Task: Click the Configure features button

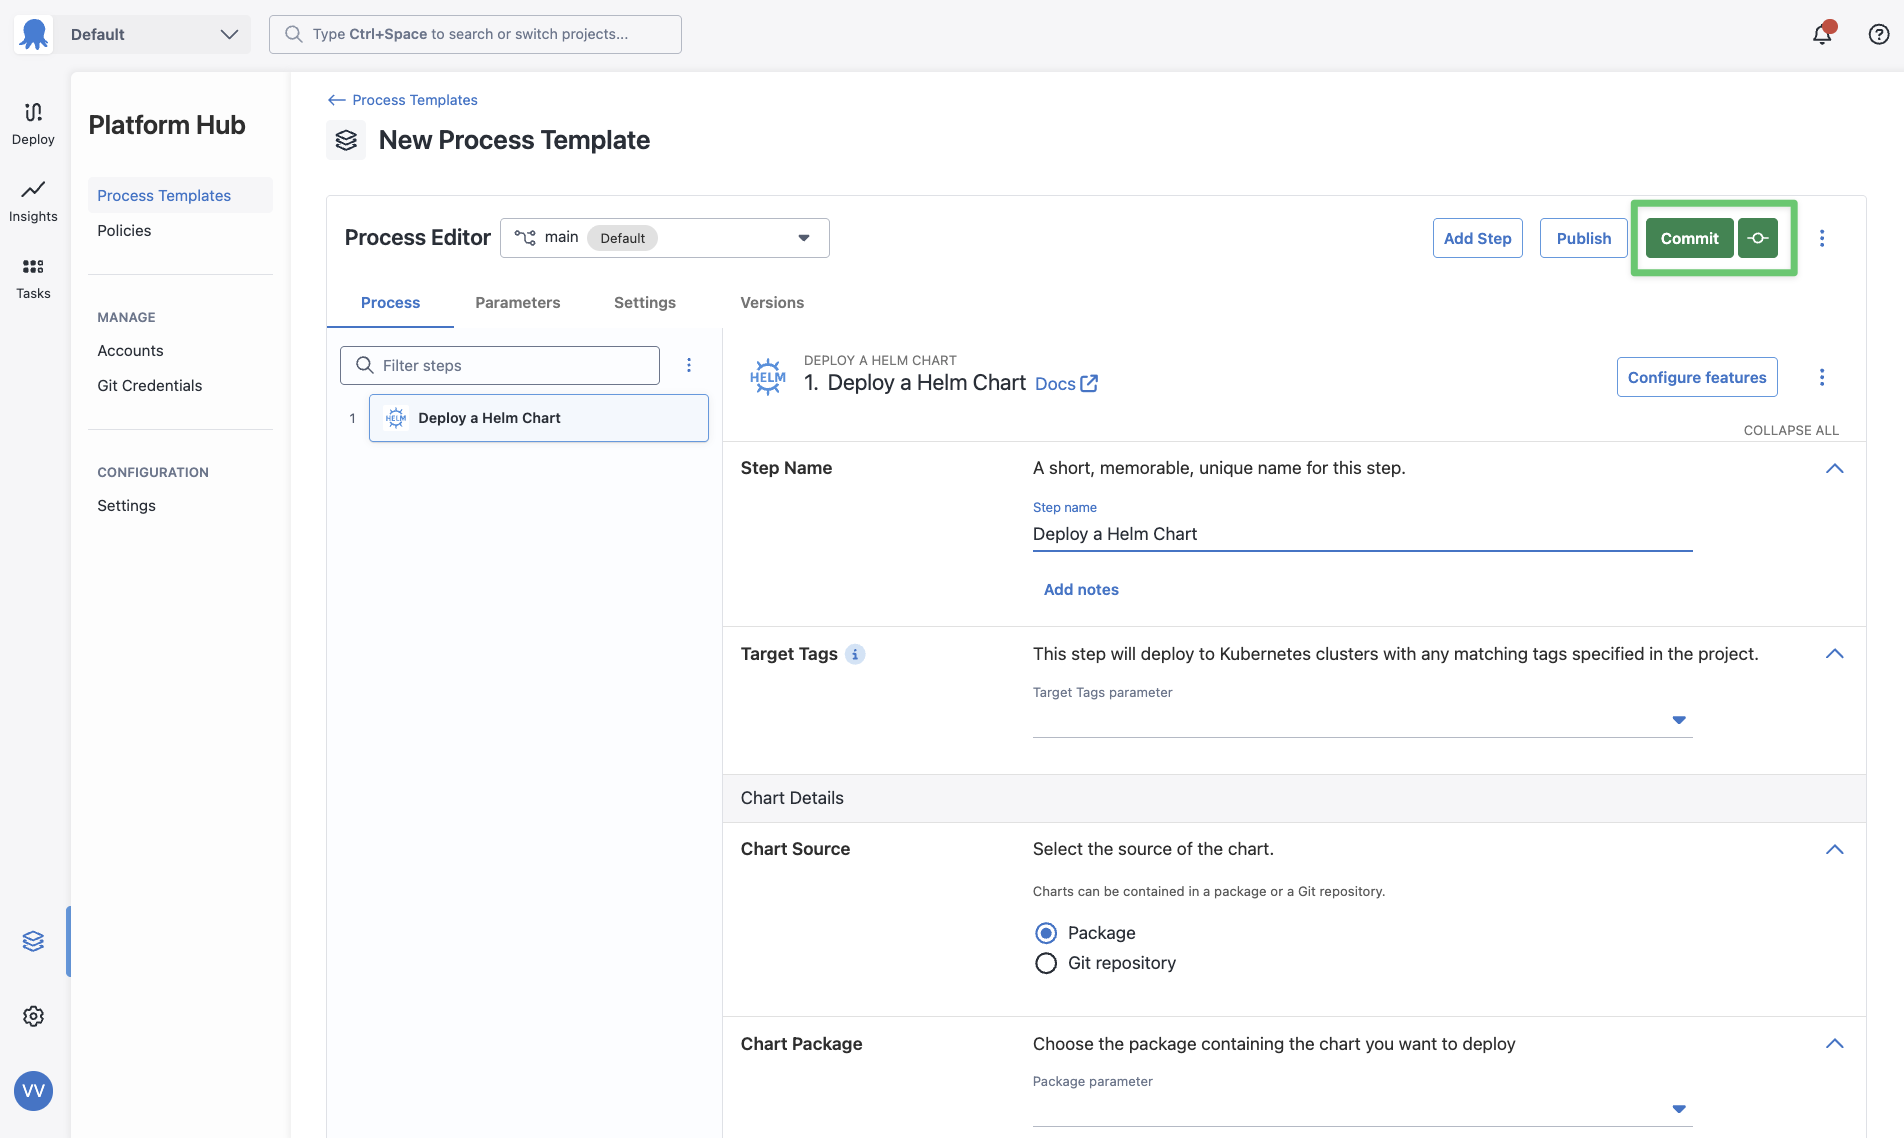Action: coord(1696,377)
